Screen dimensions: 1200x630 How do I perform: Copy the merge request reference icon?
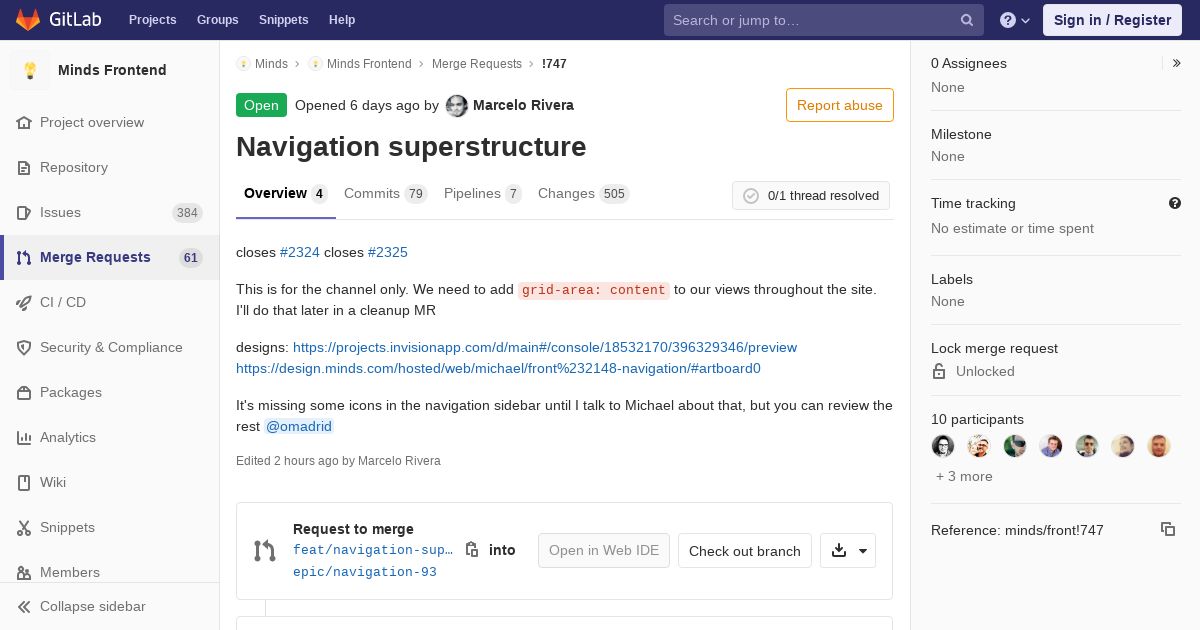(1168, 529)
